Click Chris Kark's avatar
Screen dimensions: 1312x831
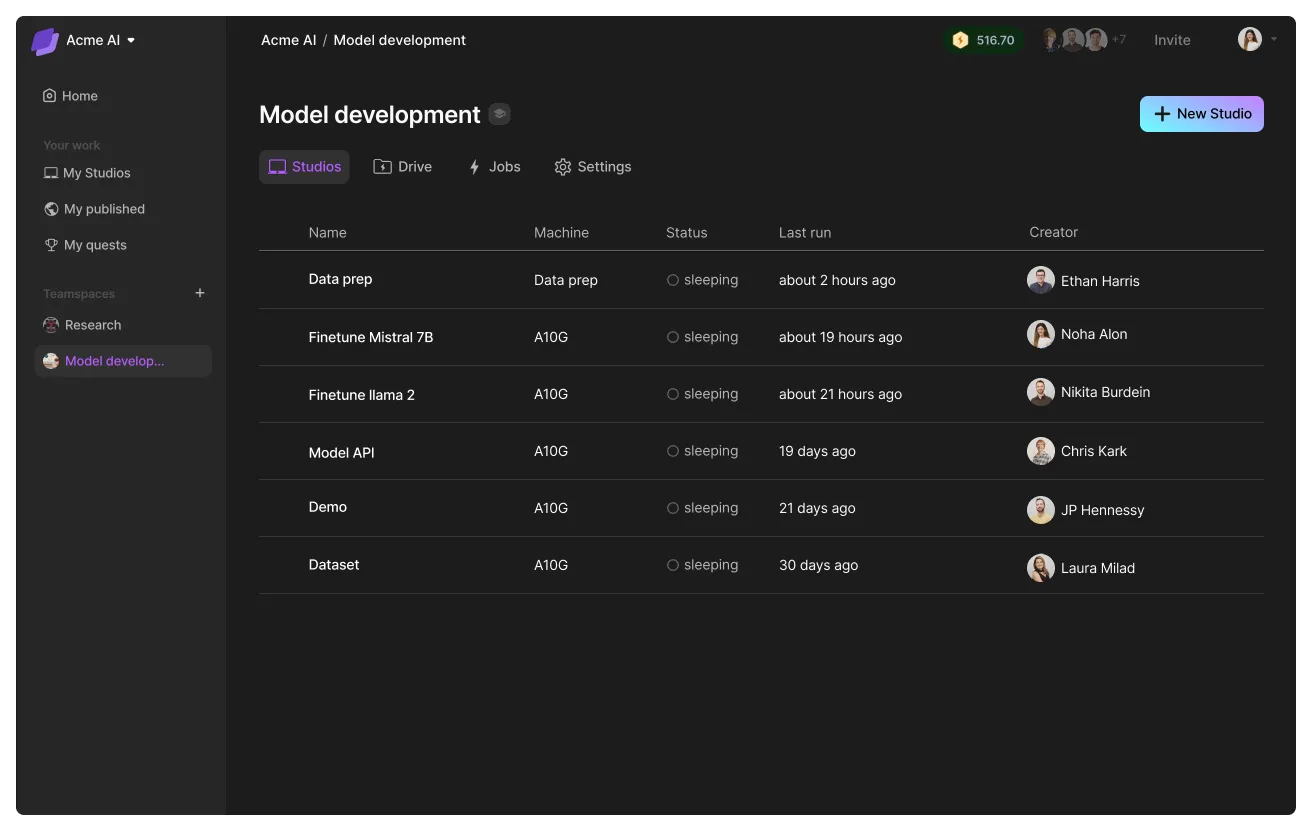click(1041, 451)
